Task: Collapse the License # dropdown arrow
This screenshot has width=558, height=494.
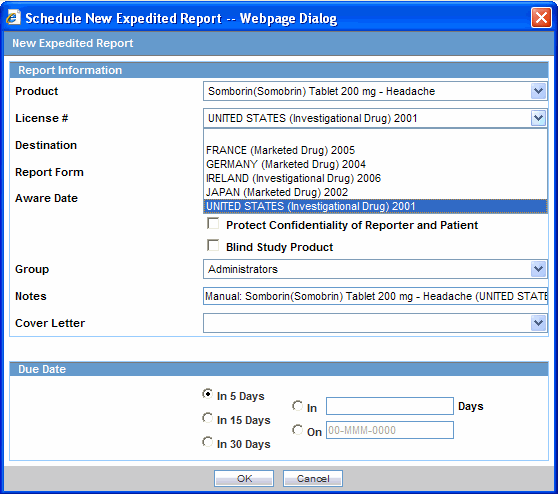Action: (x=538, y=118)
